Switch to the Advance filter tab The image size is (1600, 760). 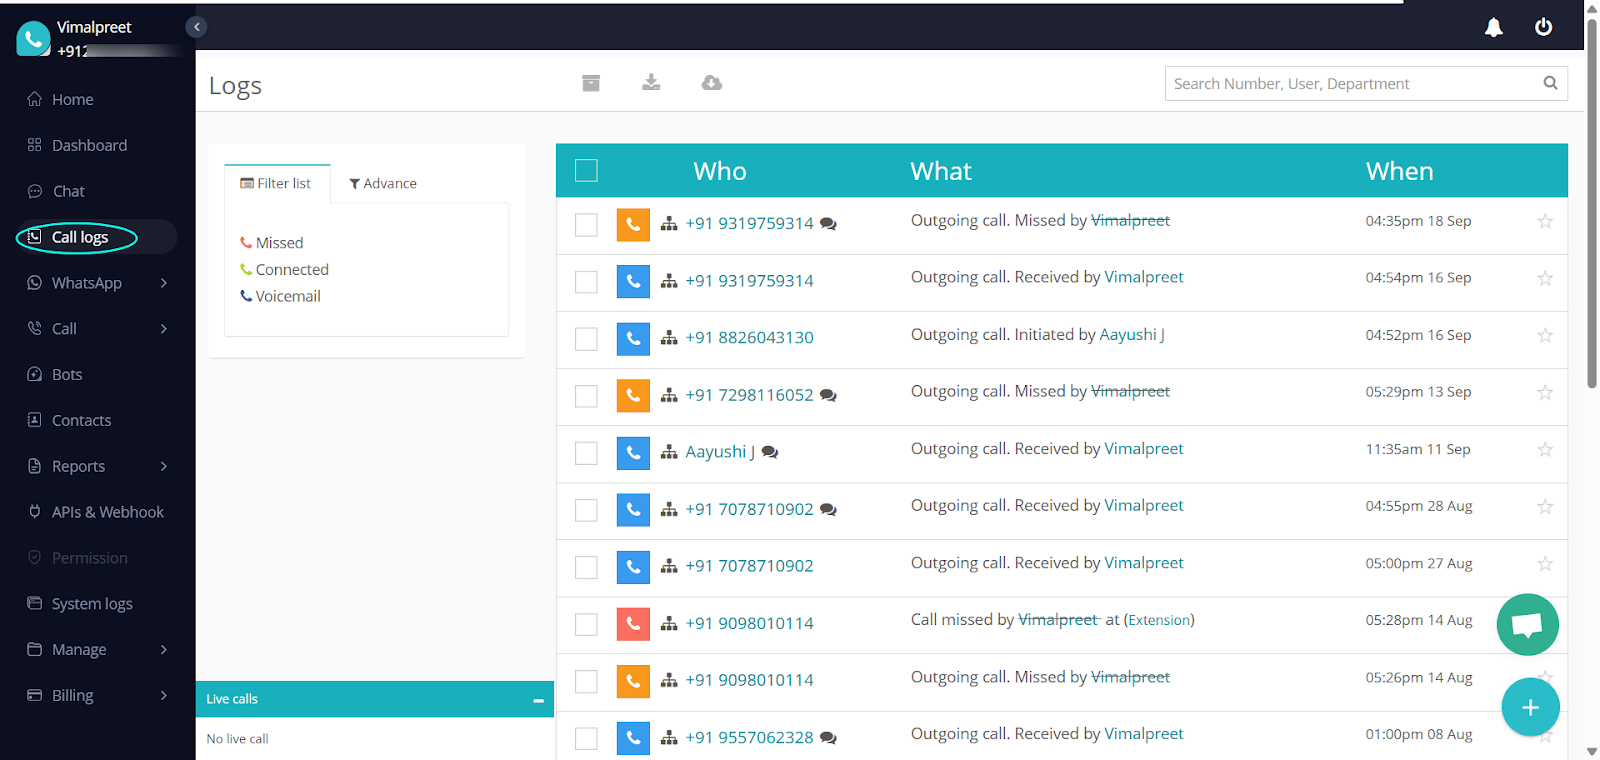[383, 184]
